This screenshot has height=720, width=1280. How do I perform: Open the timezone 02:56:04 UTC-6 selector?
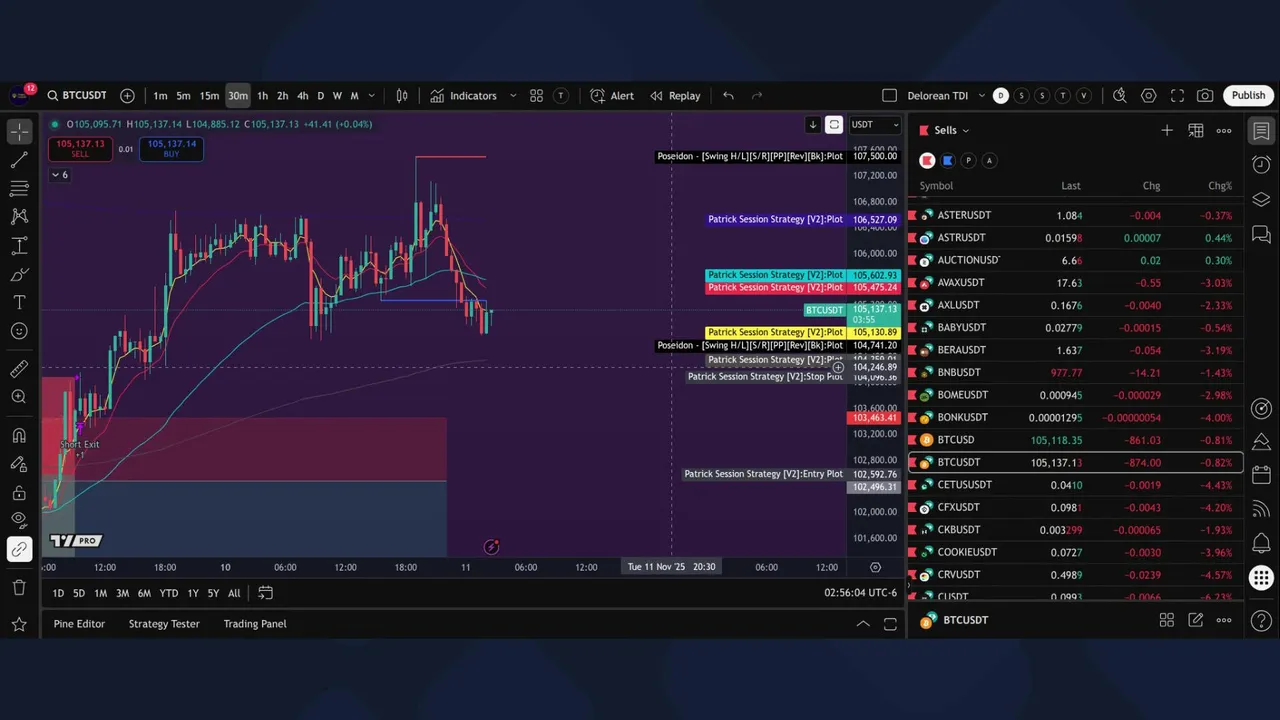pos(861,593)
